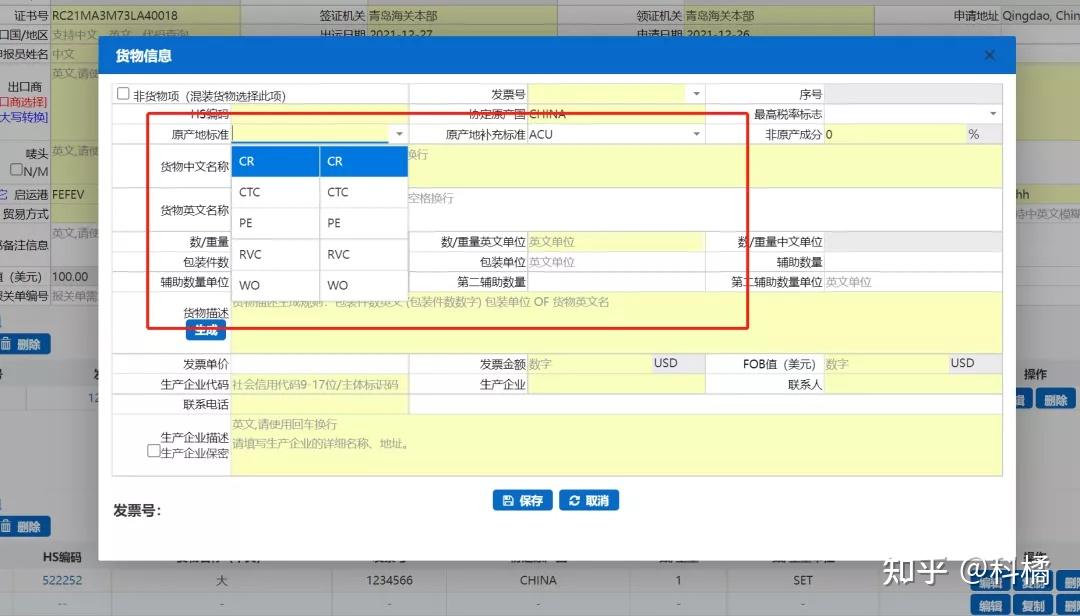Open the 发票号 dropdown
The width and height of the screenshot is (1080, 616).
pyautogui.click(x=697, y=93)
